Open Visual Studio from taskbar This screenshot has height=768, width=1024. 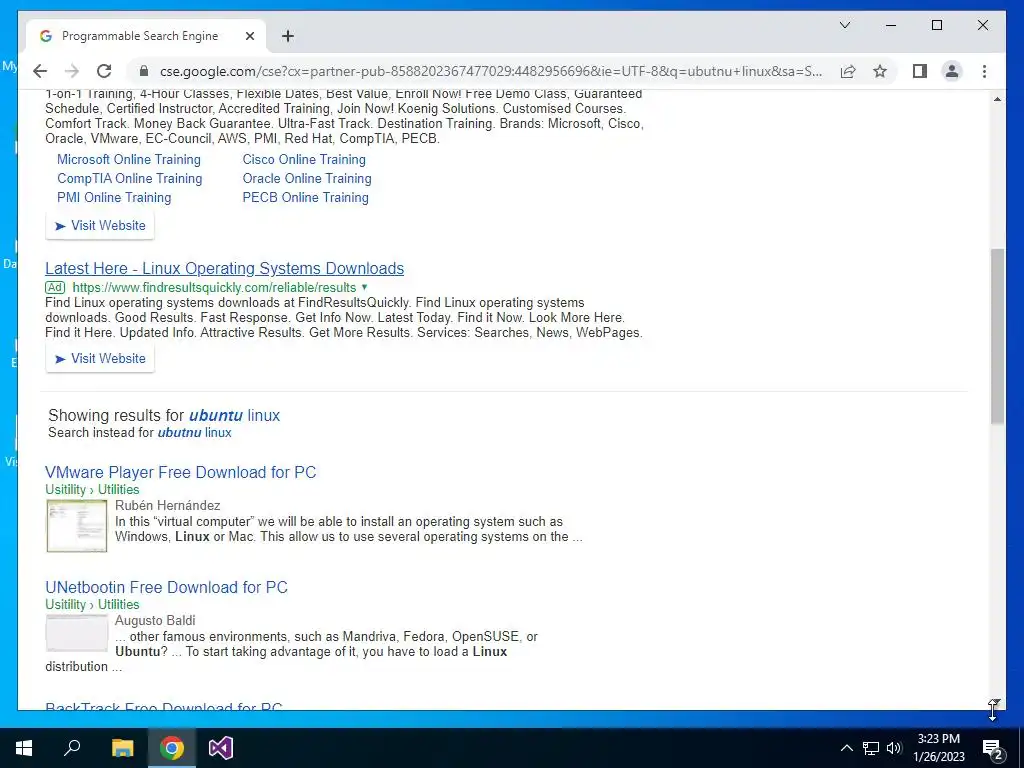point(221,748)
